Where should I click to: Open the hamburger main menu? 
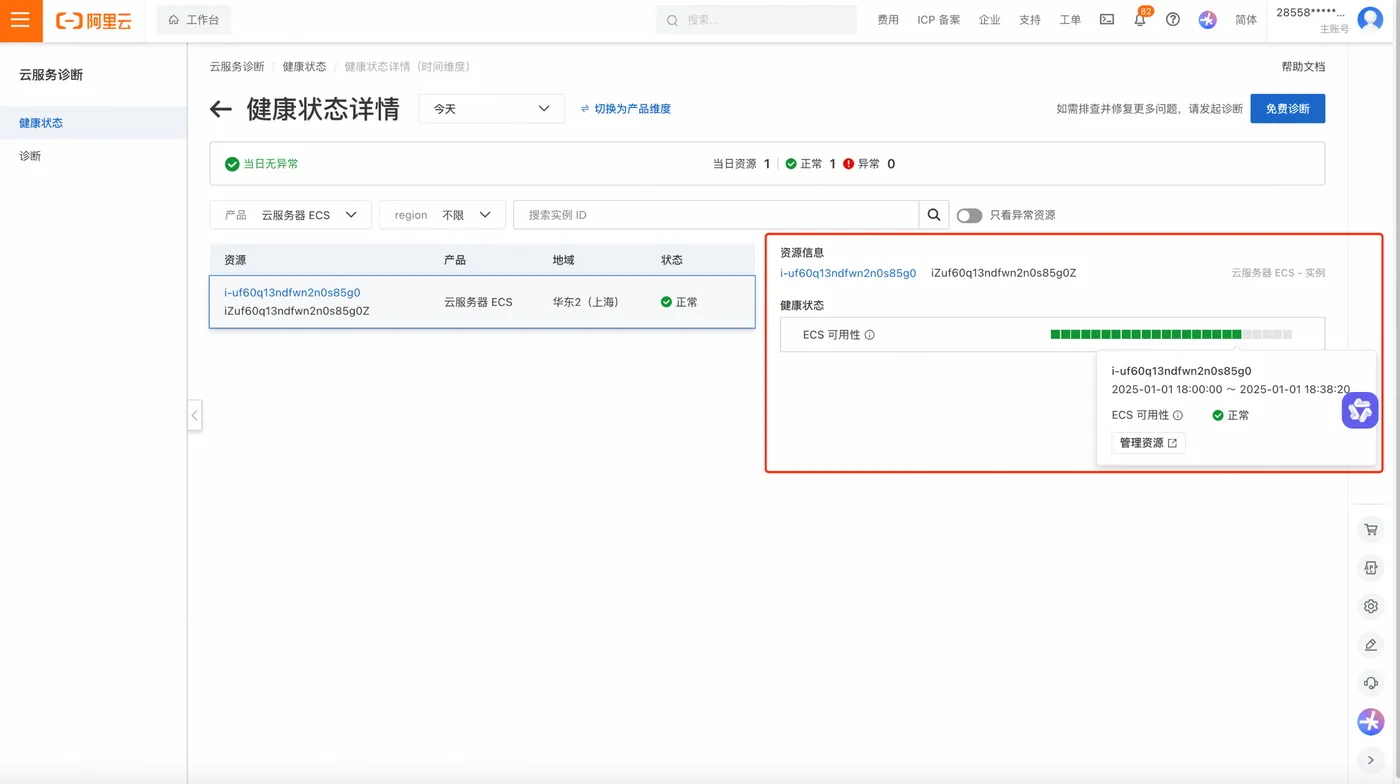21,20
